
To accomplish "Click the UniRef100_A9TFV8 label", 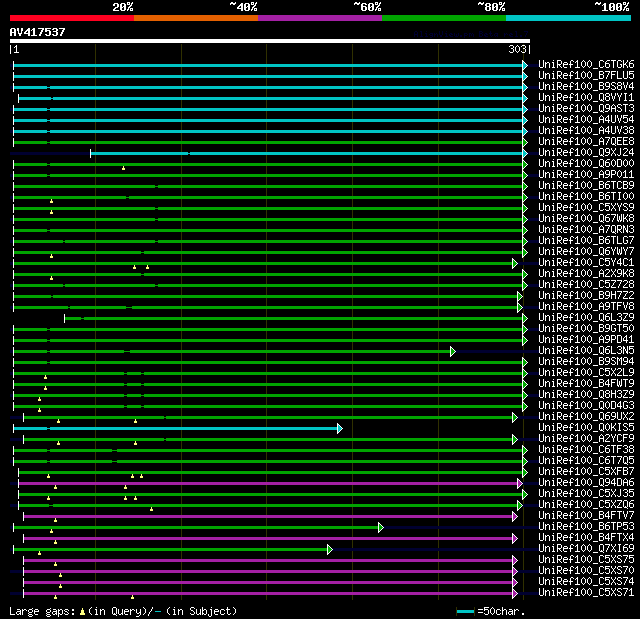I will (x=586, y=307).
